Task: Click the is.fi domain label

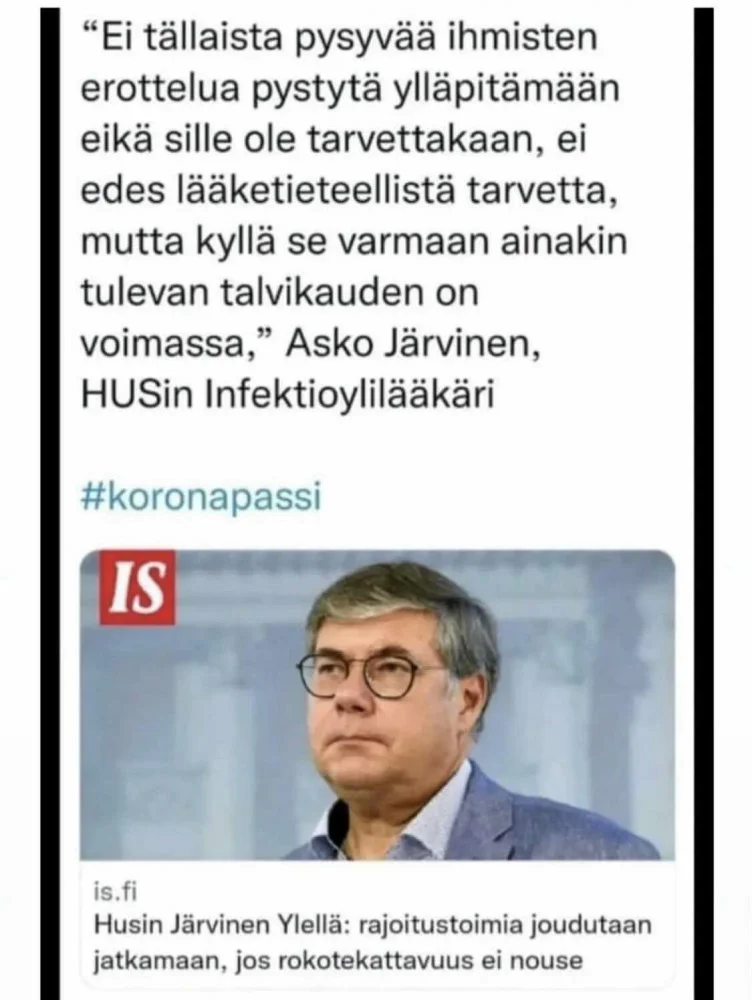Action: point(115,893)
